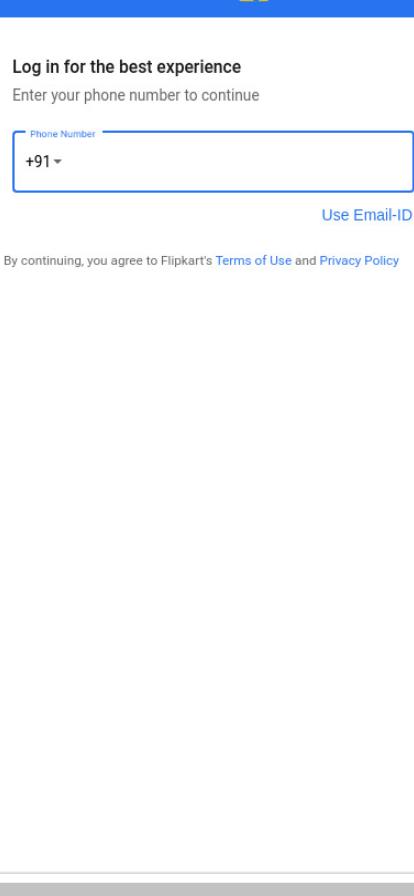414x896 pixels.
Task: Open the Terms of Use link
Action: [x=253, y=261]
